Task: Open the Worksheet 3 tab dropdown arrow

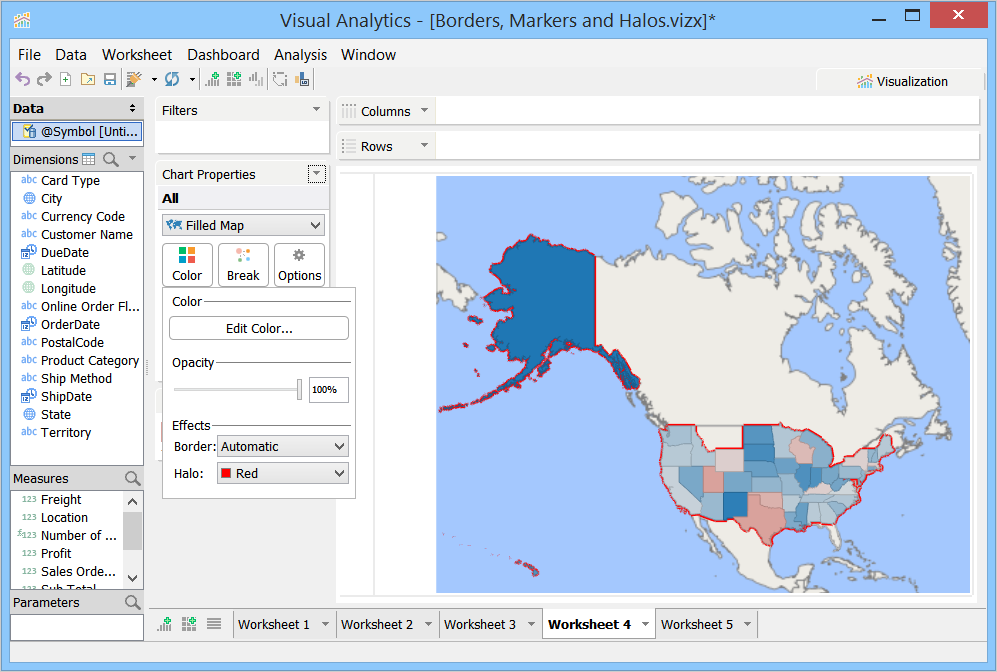Action: click(x=531, y=624)
